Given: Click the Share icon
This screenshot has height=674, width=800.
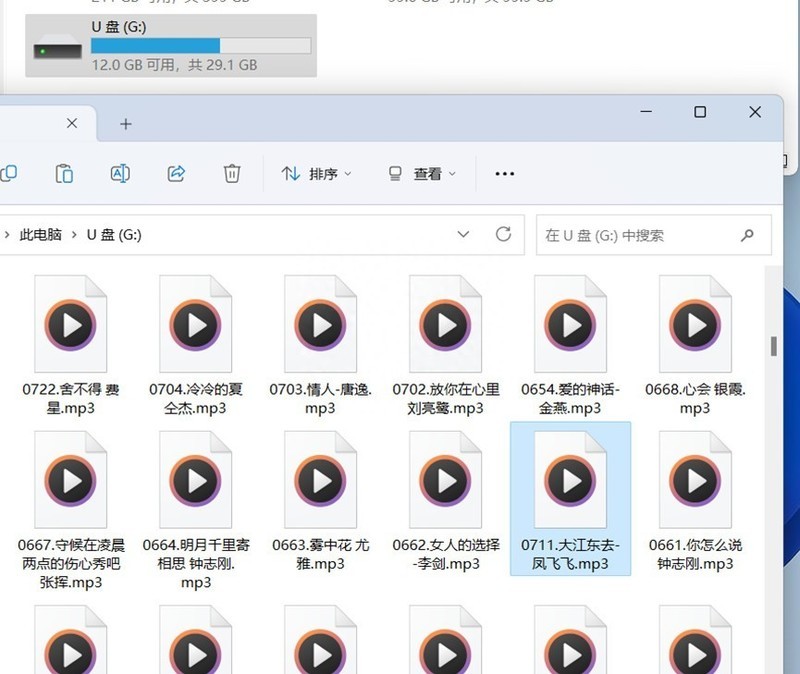Looking at the screenshot, I should click(176, 173).
